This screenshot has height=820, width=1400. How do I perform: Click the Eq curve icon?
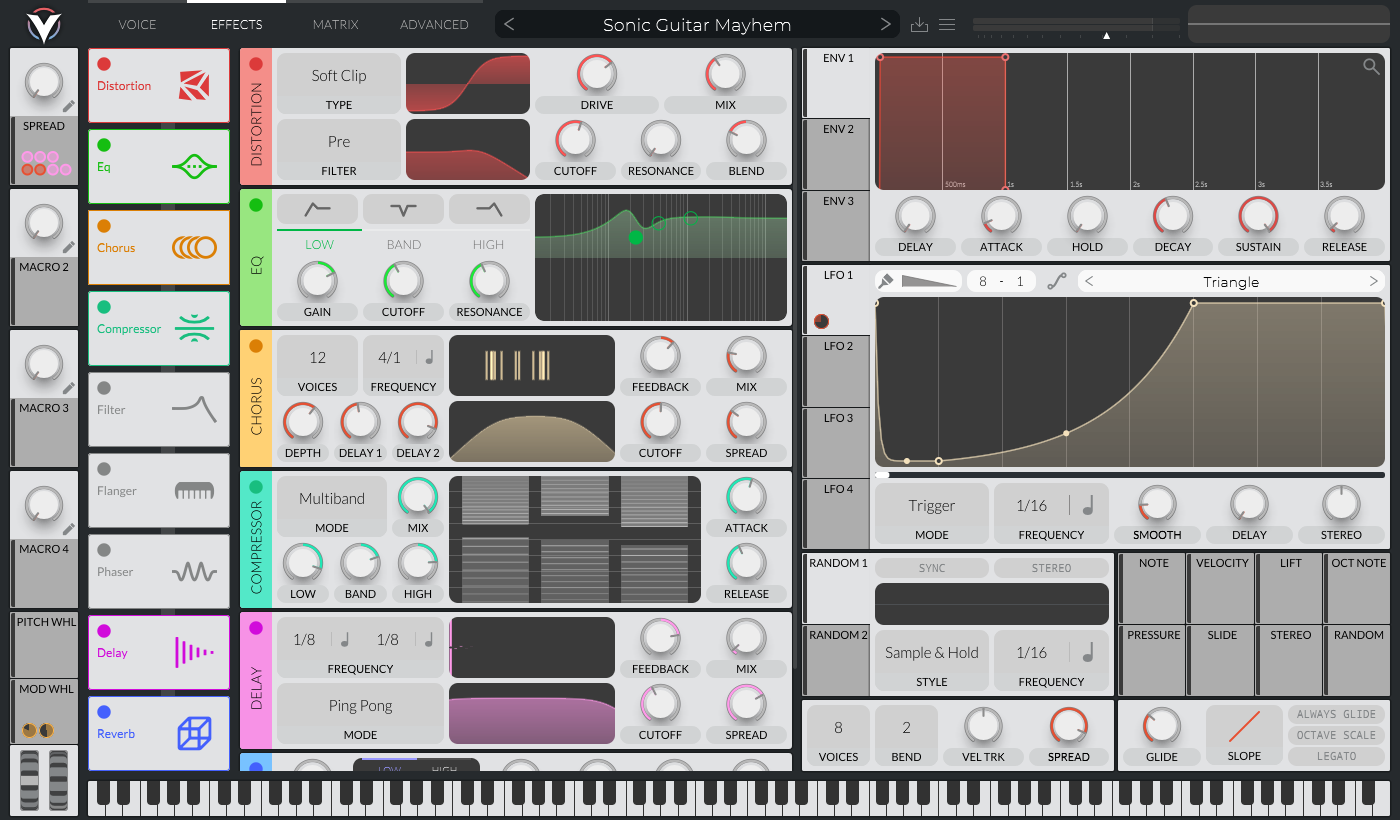[194, 167]
